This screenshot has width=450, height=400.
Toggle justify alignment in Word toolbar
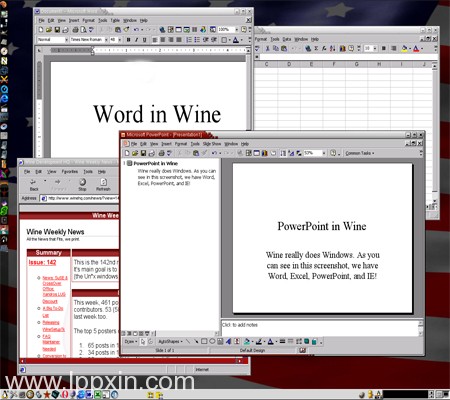pyautogui.click(x=179, y=40)
